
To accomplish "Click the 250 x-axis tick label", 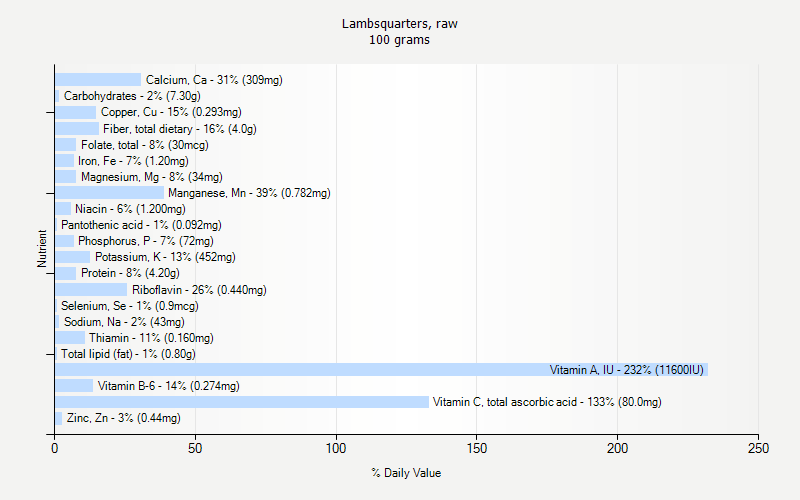I will [x=758, y=448].
